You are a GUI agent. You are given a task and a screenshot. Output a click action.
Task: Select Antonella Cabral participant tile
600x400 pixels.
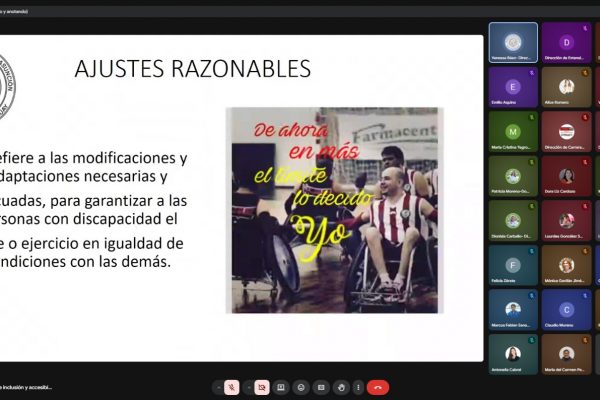tap(513, 354)
